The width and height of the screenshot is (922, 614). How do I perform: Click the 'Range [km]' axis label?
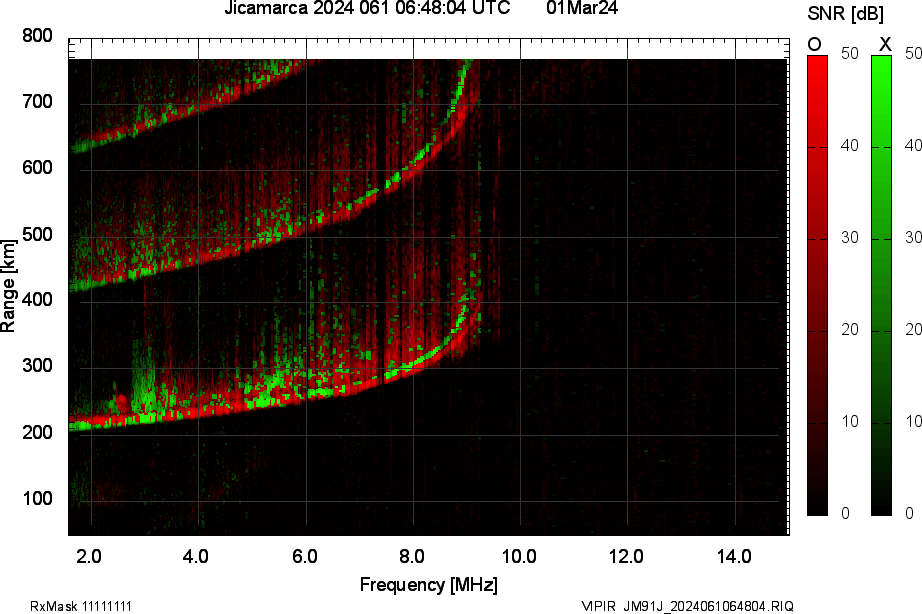8,286
